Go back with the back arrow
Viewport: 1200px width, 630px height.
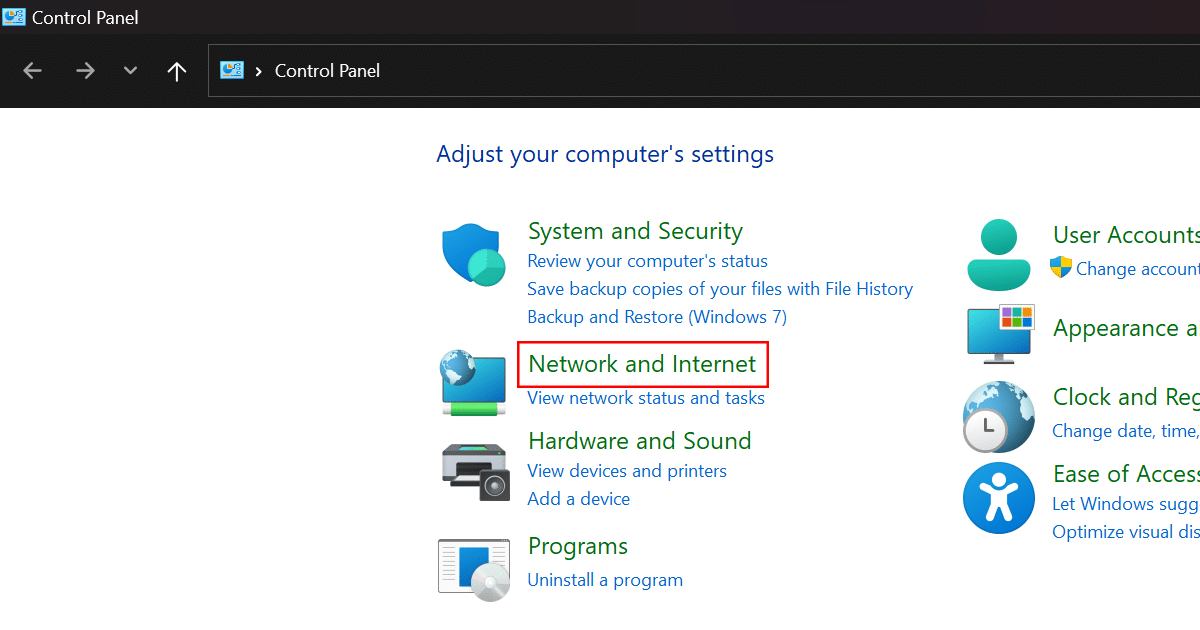coord(33,71)
